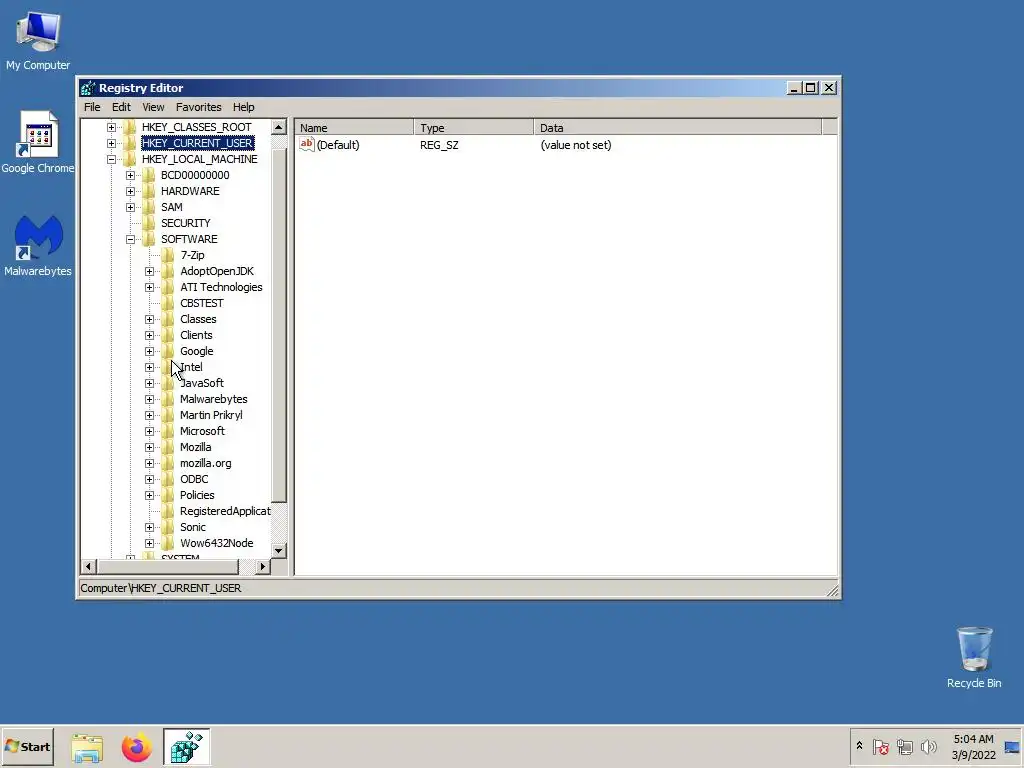Screen dimensions: 1024x768
Task: Select the Sonic key
Action: click(x=193, y=527)
